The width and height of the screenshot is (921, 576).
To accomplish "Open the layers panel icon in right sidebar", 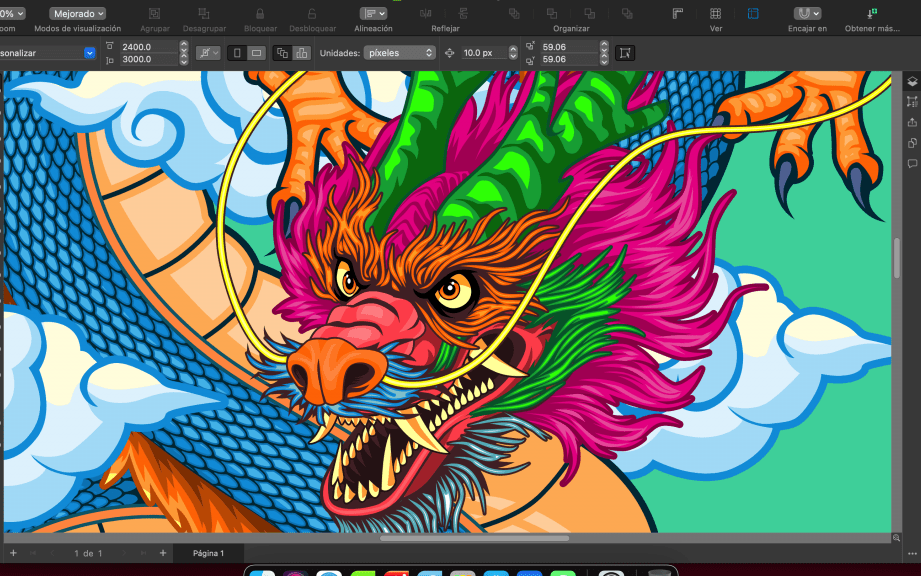I will pyautogui.click(x=912, y=81).
